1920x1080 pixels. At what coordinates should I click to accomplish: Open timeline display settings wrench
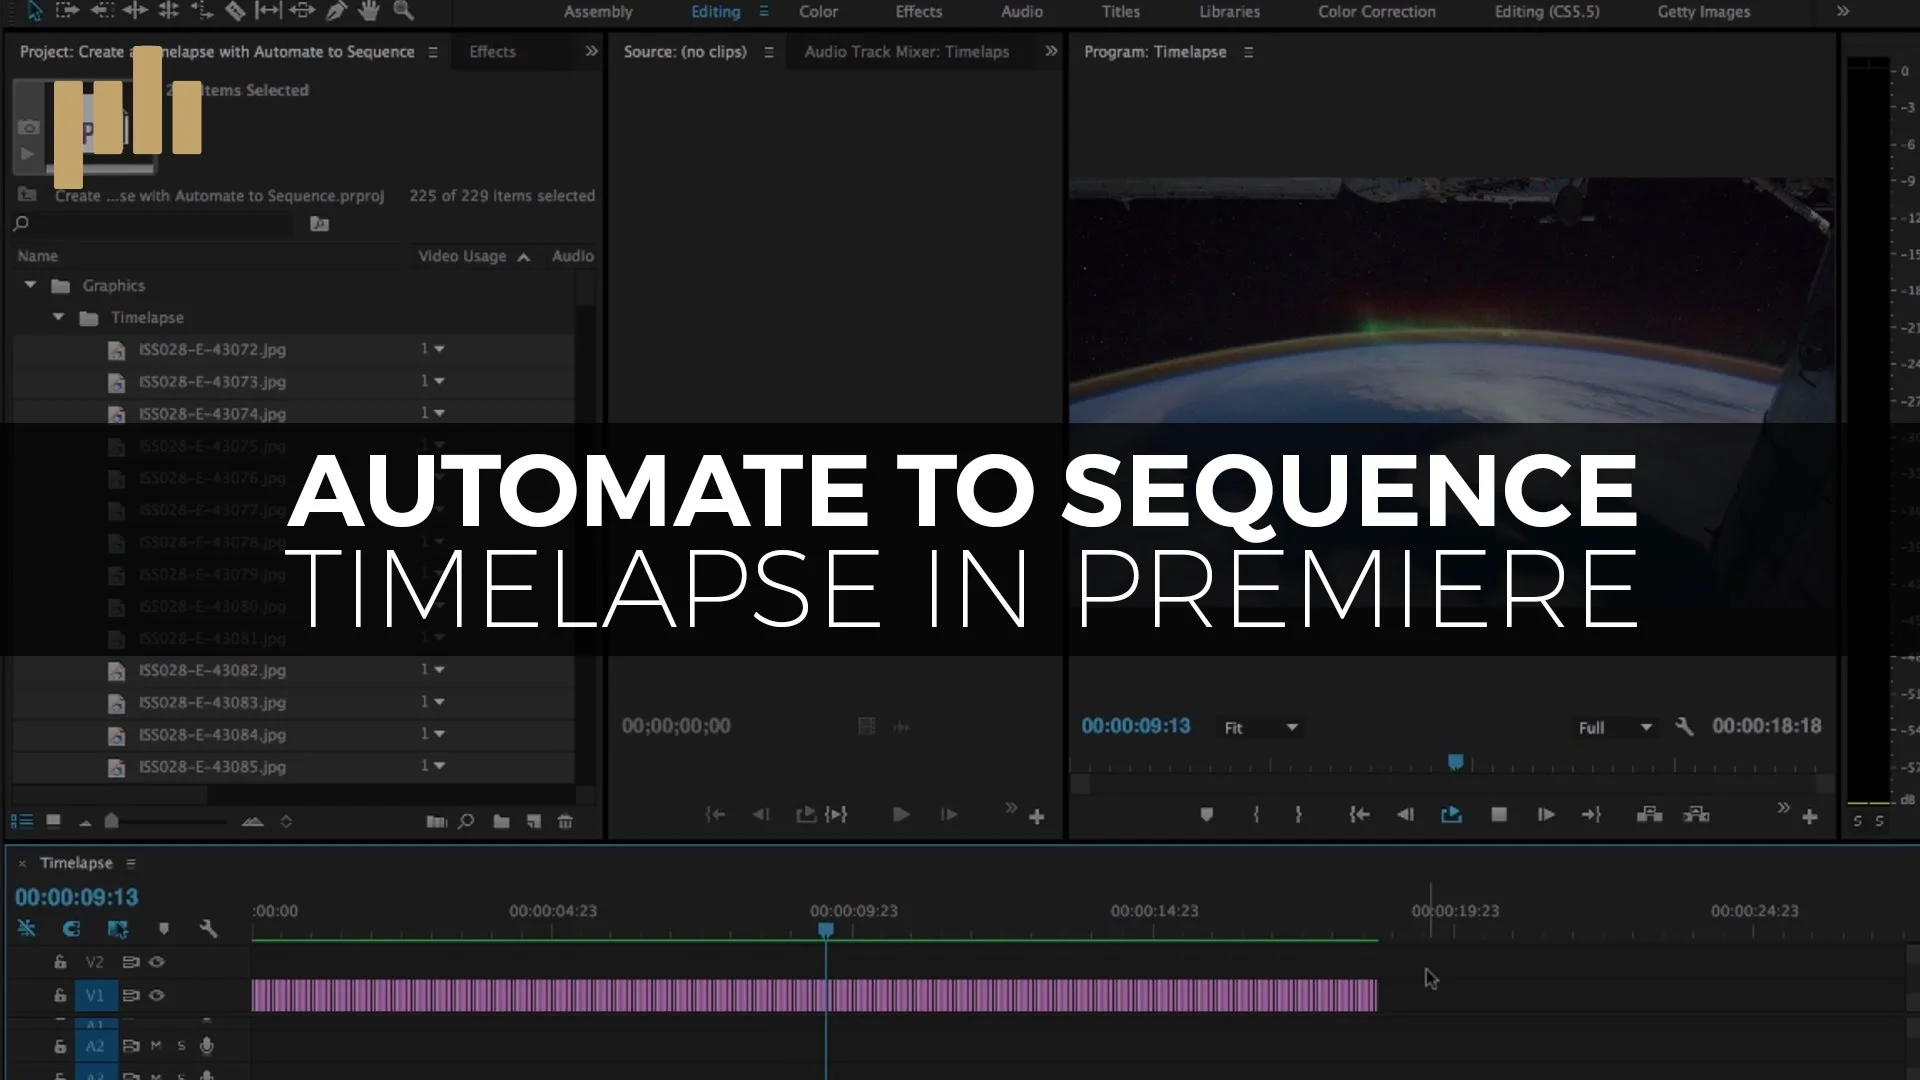click(208, 929)
